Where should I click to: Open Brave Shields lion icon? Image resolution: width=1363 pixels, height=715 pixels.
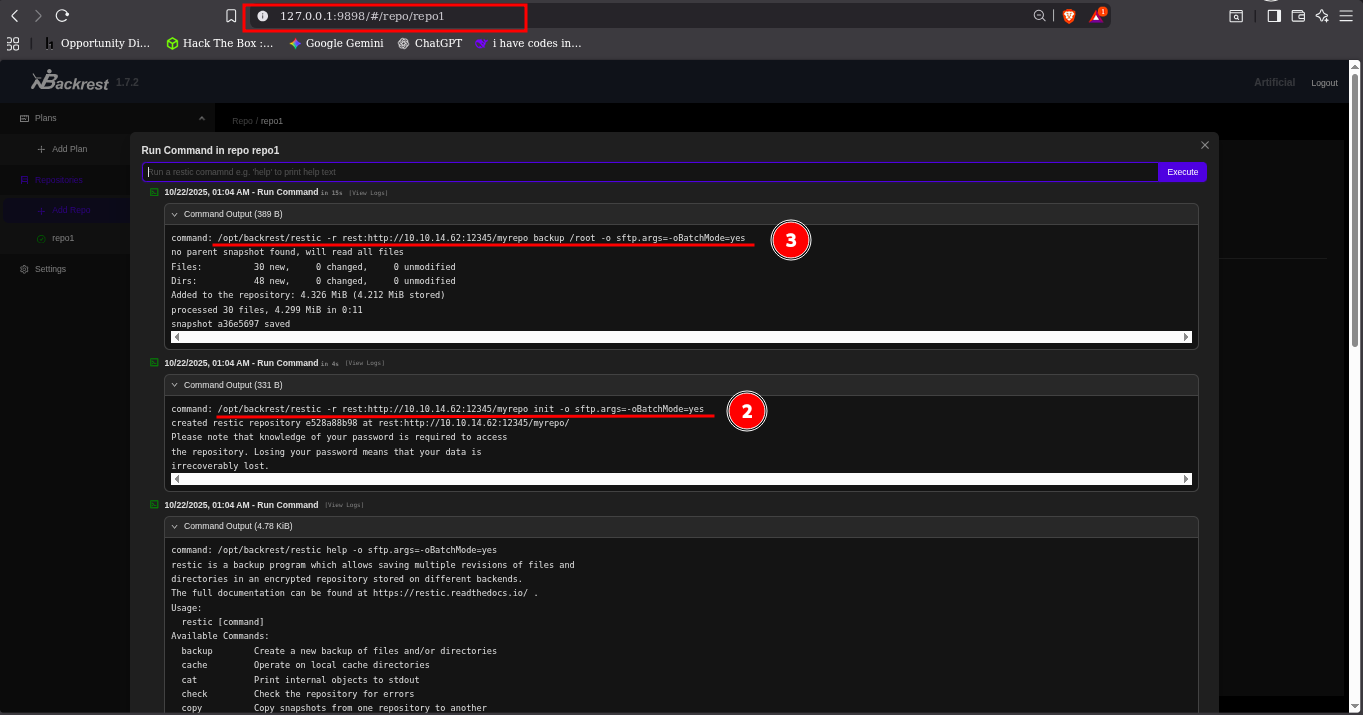1068,16
